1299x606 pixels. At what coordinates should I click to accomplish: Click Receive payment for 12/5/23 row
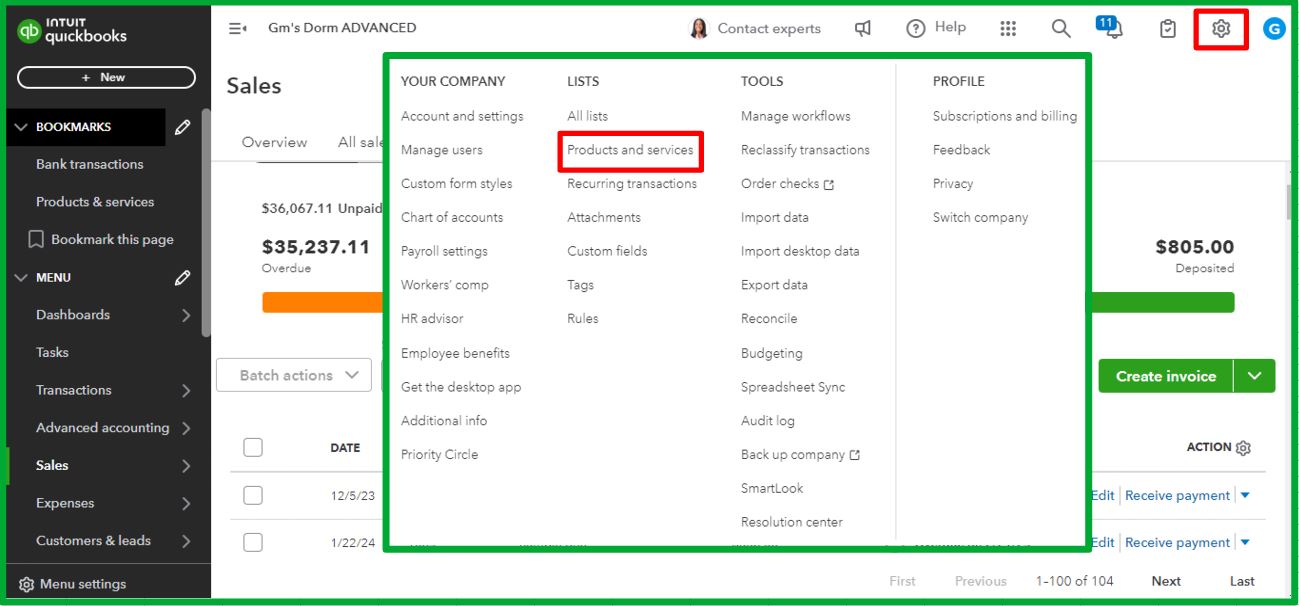pos(1177,495)
